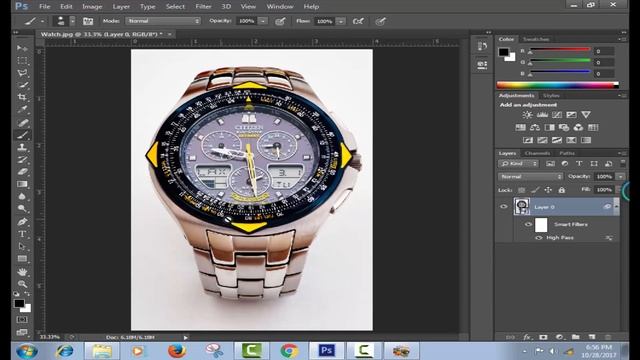Image resolution: width=640 pixels, height=360 pixels.
Task: Toggle lock image pixels
Action: (535, 190)
